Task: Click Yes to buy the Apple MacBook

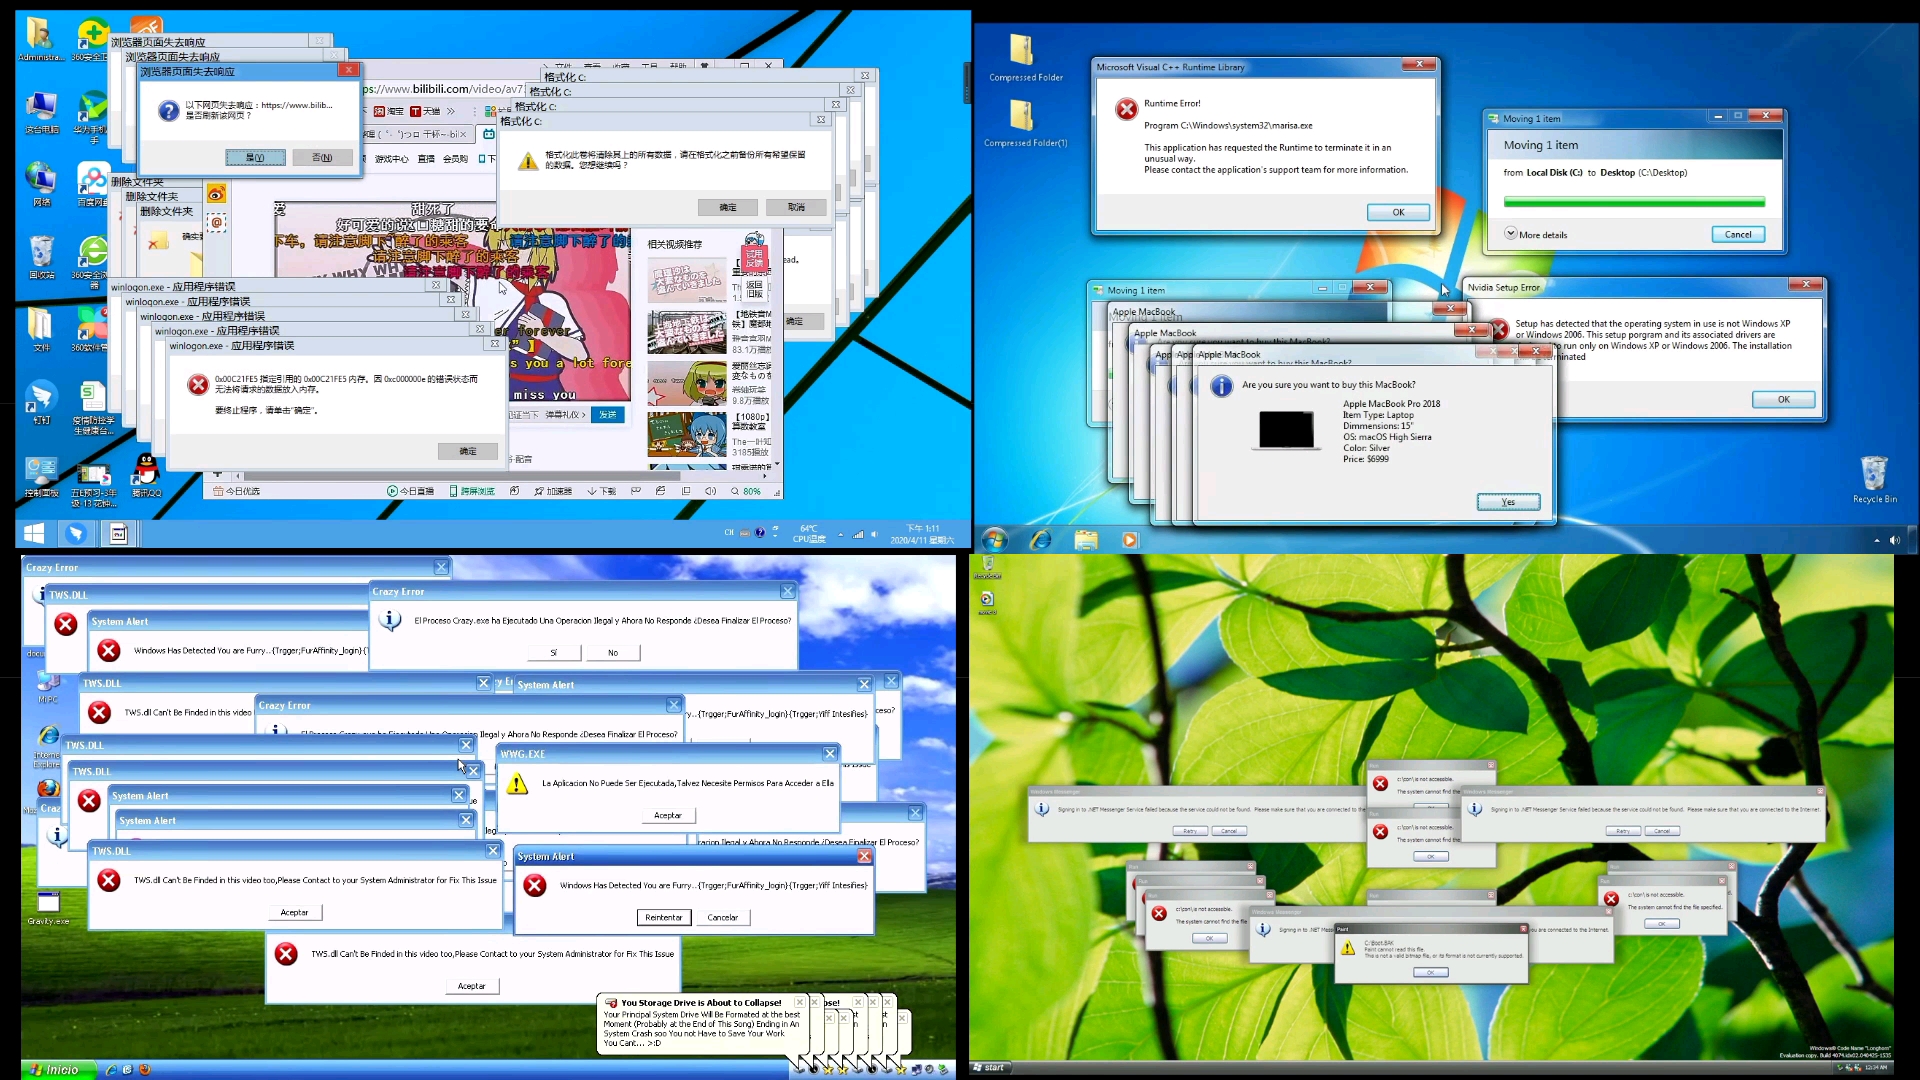Action: (x=1508, y=501)
